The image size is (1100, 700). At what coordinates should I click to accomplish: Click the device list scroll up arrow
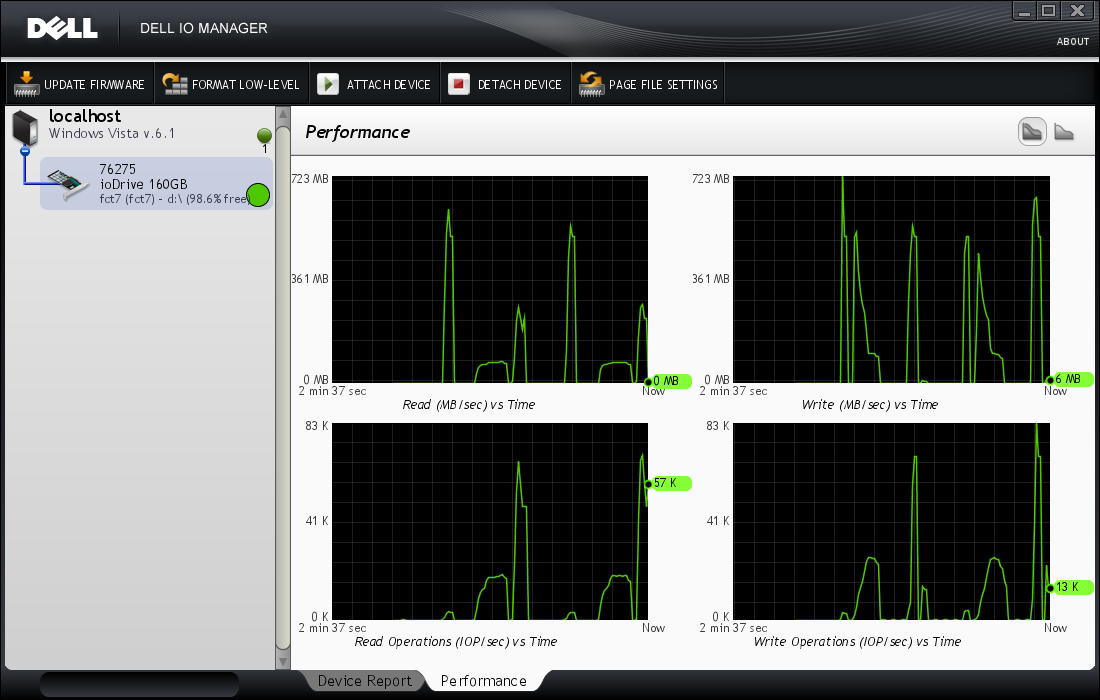tap(283, 114)
